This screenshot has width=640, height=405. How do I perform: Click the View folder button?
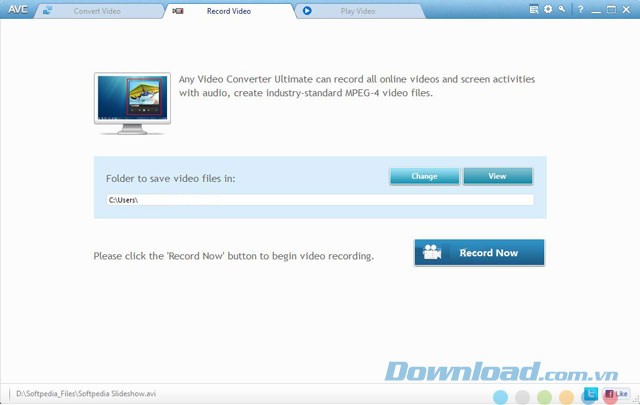tap(498, 176)
